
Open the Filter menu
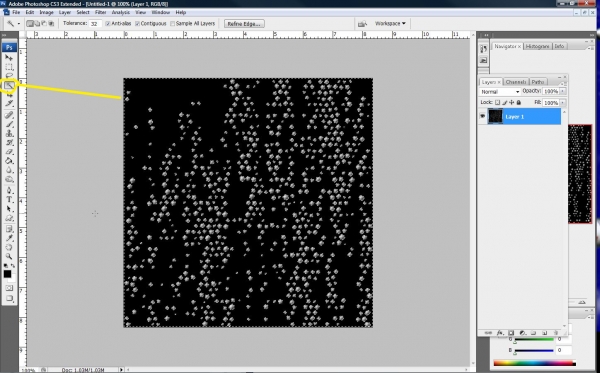100,12
